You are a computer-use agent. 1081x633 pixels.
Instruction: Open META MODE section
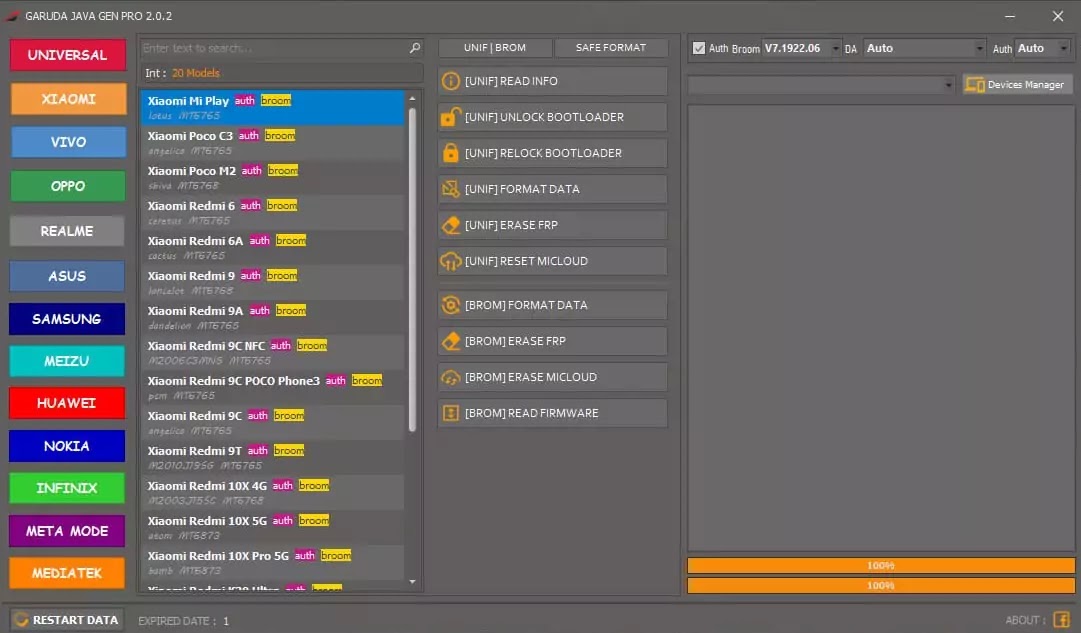tap(67, 531)
